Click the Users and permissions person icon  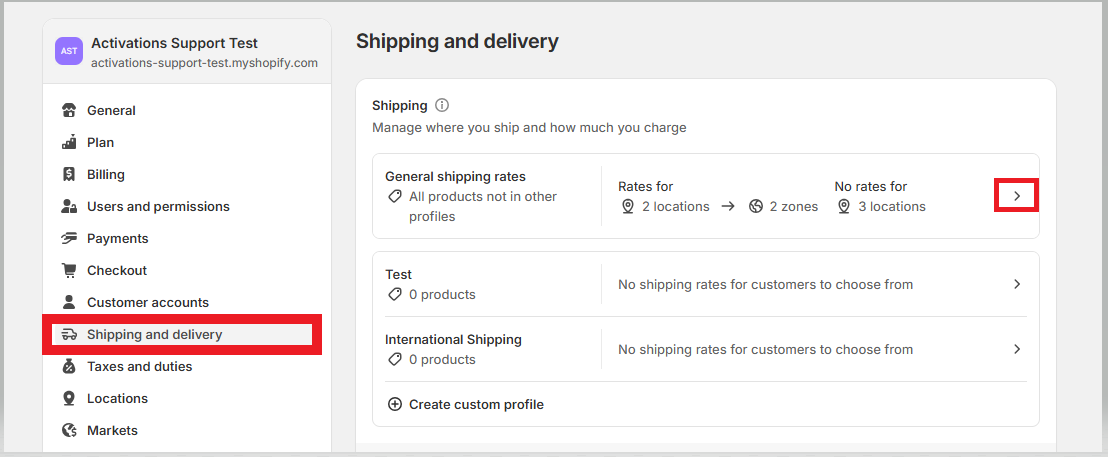pyautogui.click(x=69, y=206)
